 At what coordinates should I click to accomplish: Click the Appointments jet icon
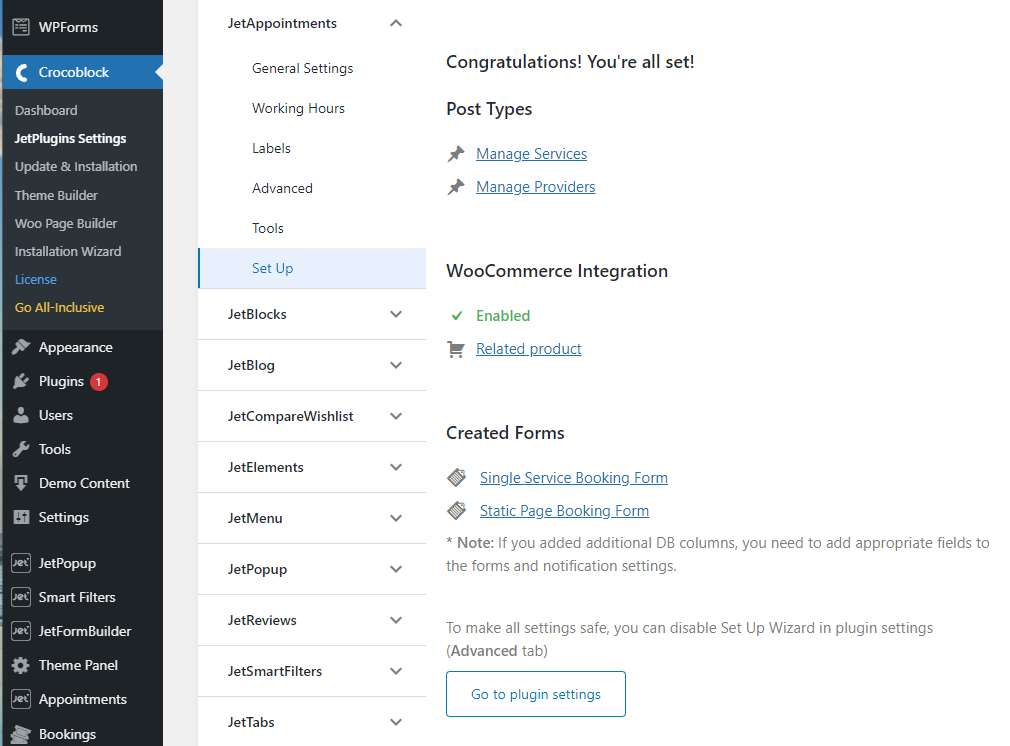[x=21, y=699]
